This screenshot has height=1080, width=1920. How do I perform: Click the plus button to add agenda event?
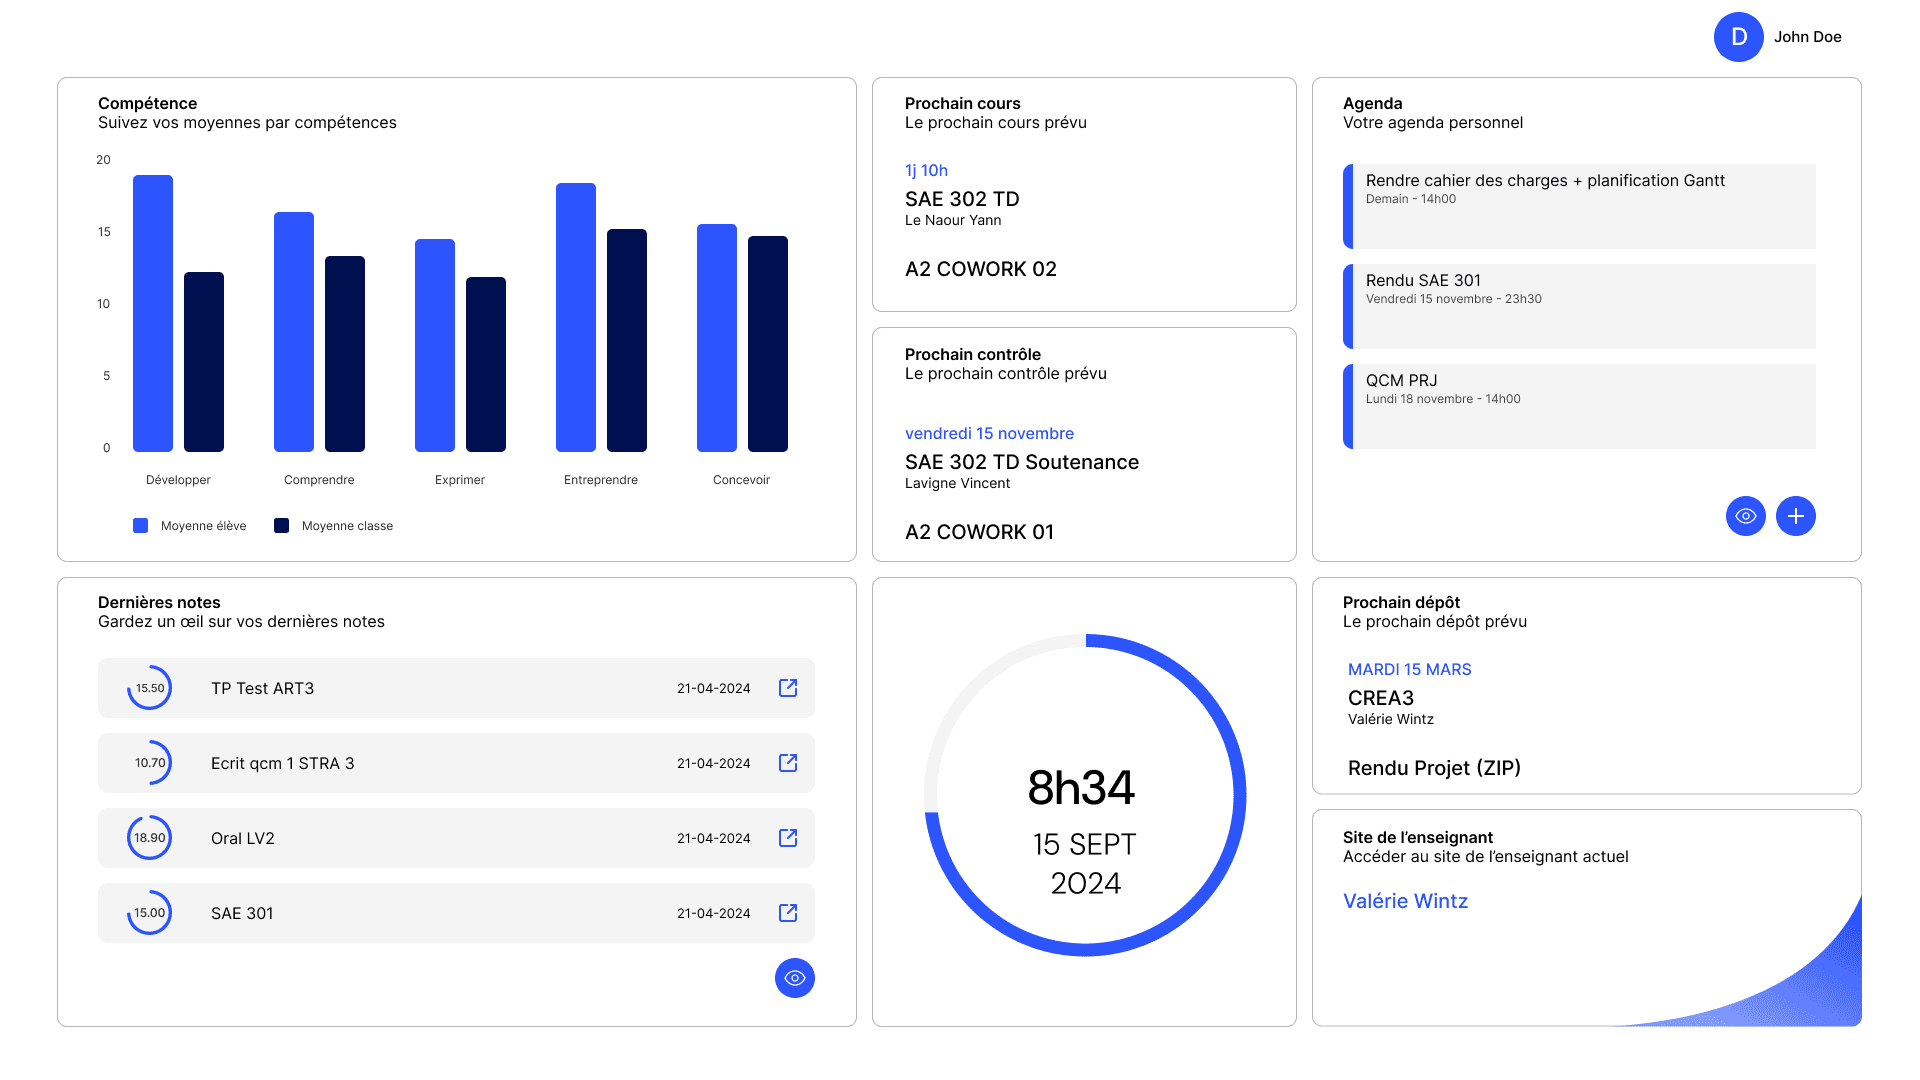pos(1795,516)
